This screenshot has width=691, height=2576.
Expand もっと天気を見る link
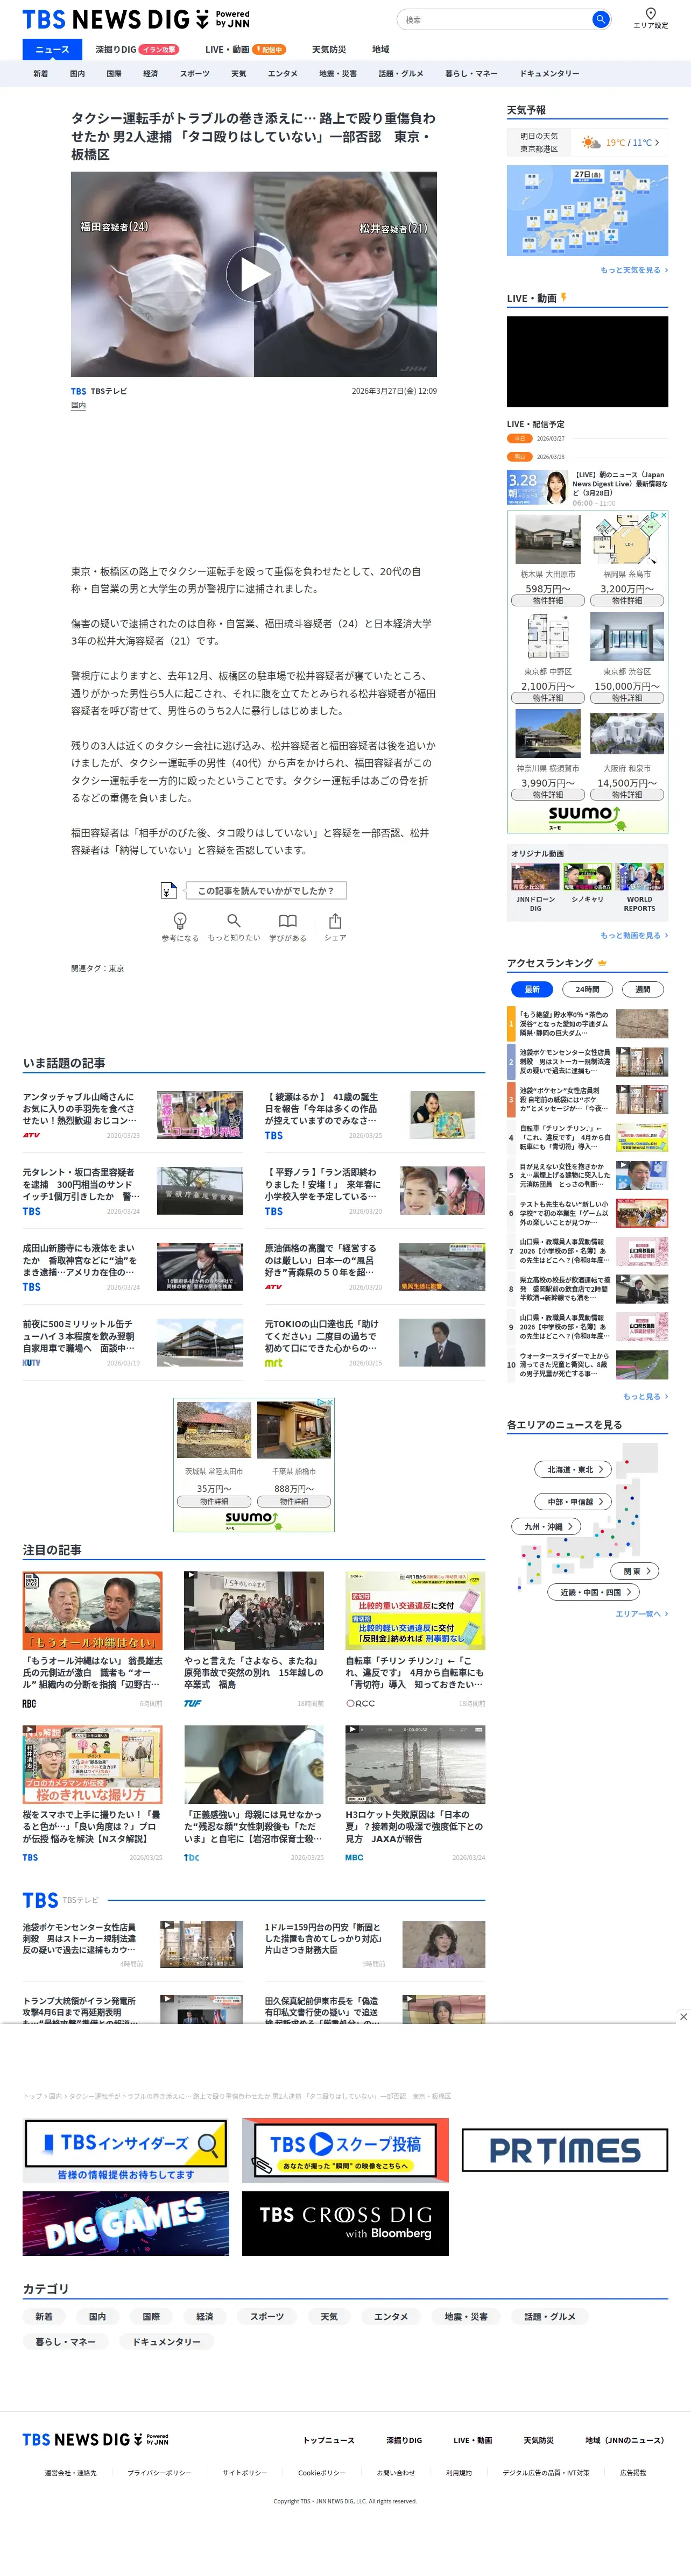point(634,270)
